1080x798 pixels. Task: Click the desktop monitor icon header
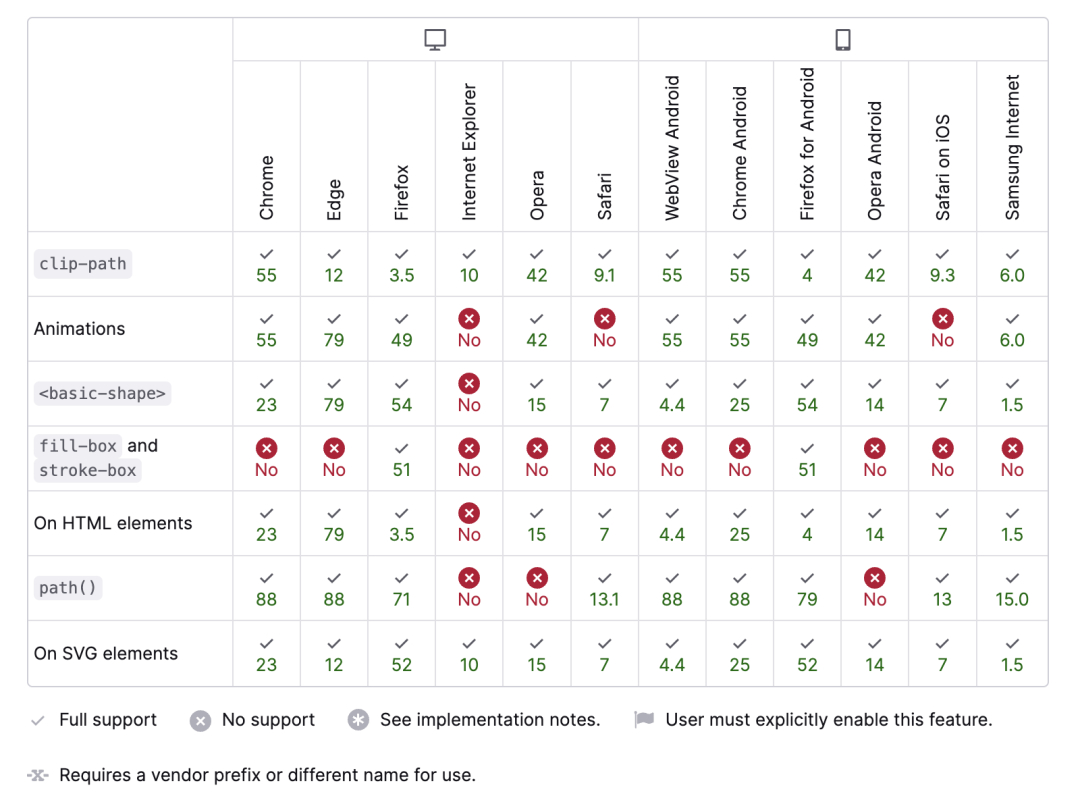point(435,40)
